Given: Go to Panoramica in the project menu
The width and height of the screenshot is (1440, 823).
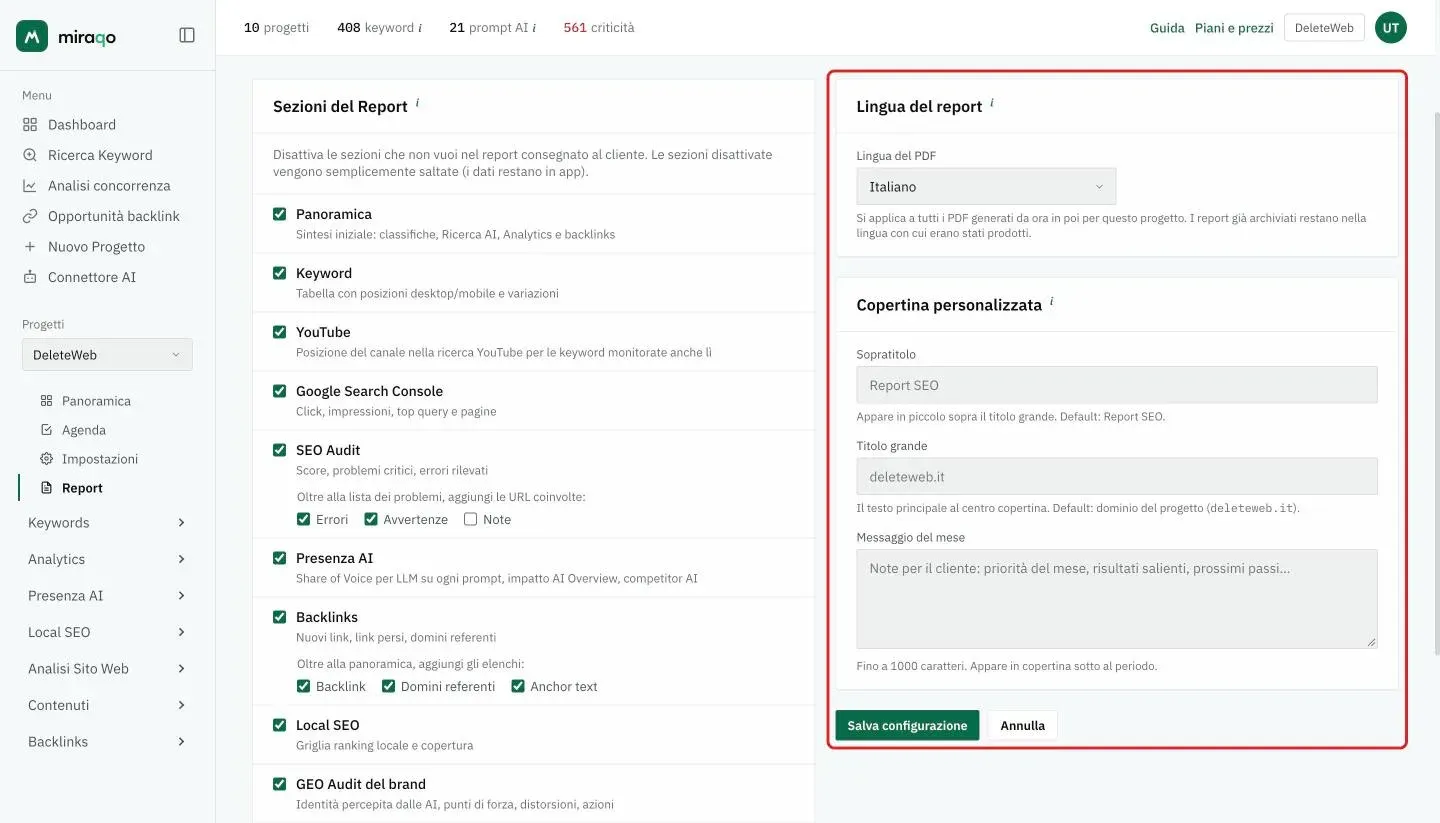Looking at the screenshot, I should pyautogui.click(x=96, y=401).
